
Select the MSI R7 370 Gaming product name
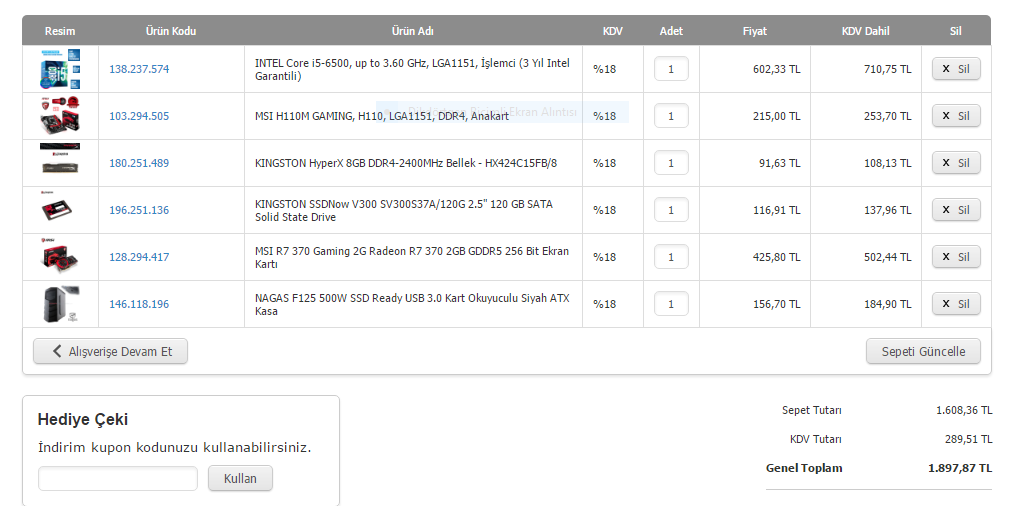point(412,257)
